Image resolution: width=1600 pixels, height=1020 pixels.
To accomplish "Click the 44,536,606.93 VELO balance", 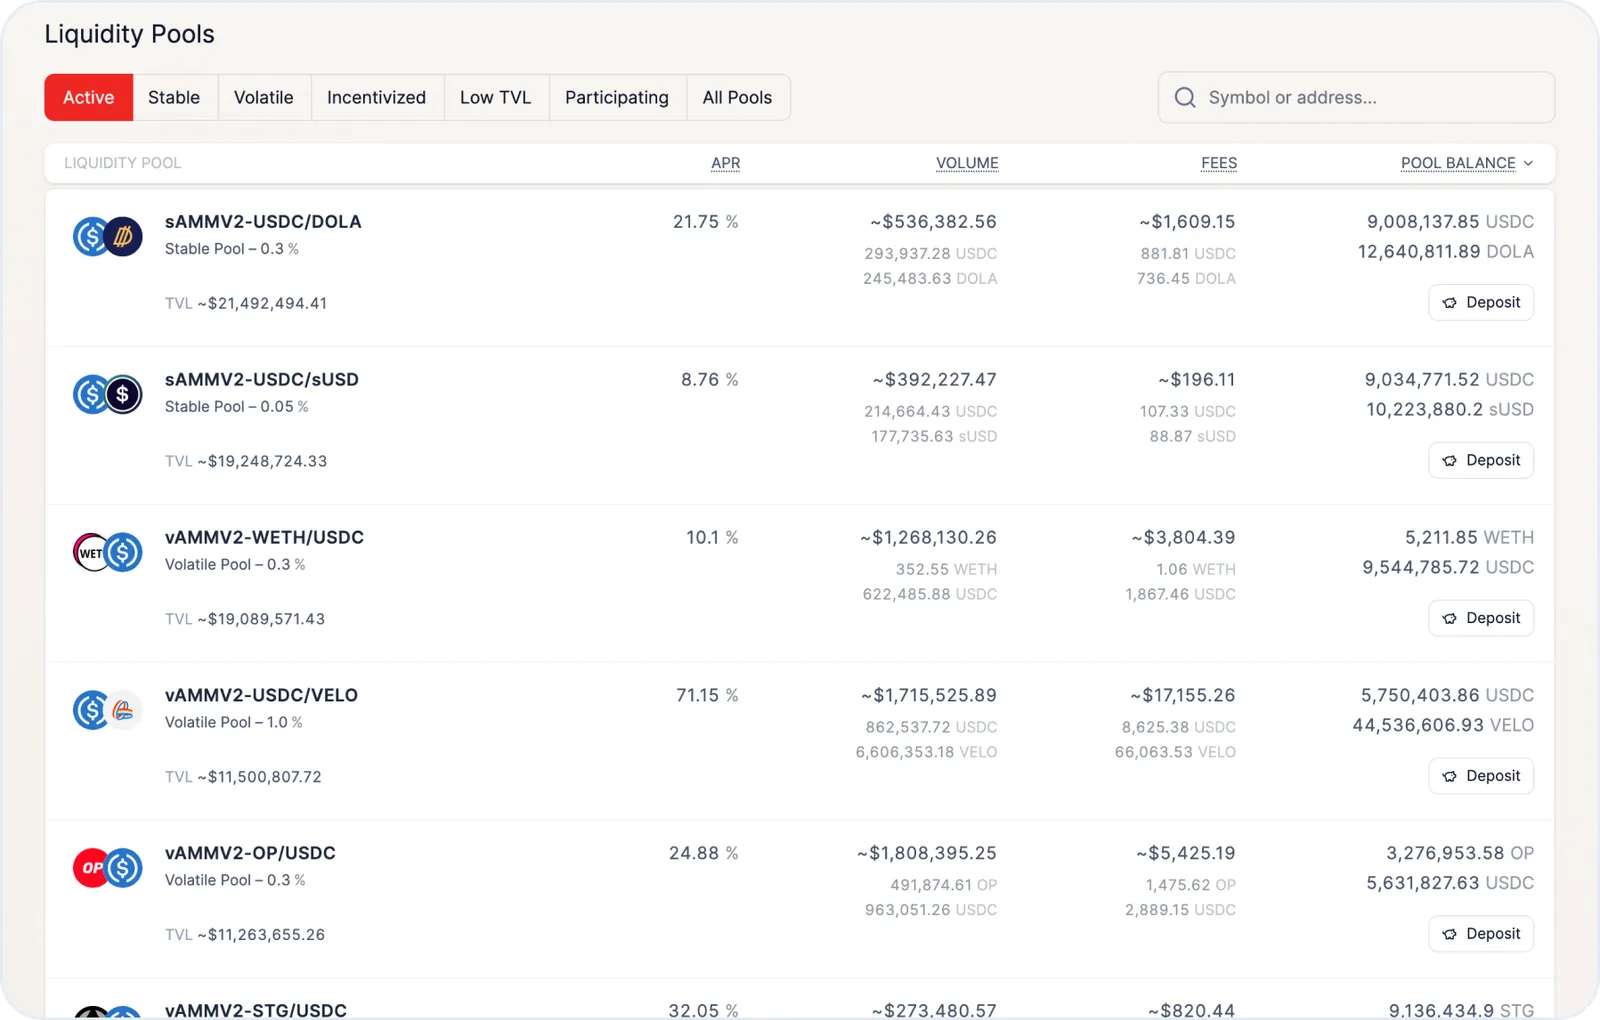I will [1443, 725].
